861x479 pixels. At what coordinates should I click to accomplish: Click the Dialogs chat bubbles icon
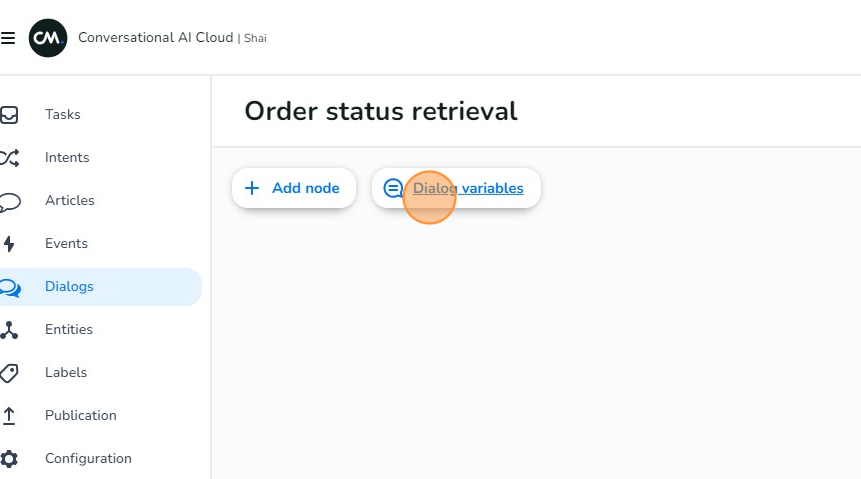[x=9, y=287]
